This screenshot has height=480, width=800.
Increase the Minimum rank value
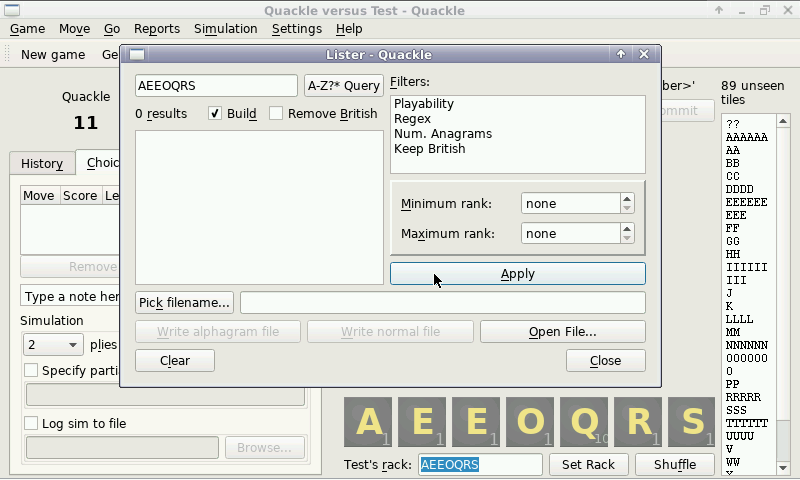pyautogui.click(x=627, y=198)
